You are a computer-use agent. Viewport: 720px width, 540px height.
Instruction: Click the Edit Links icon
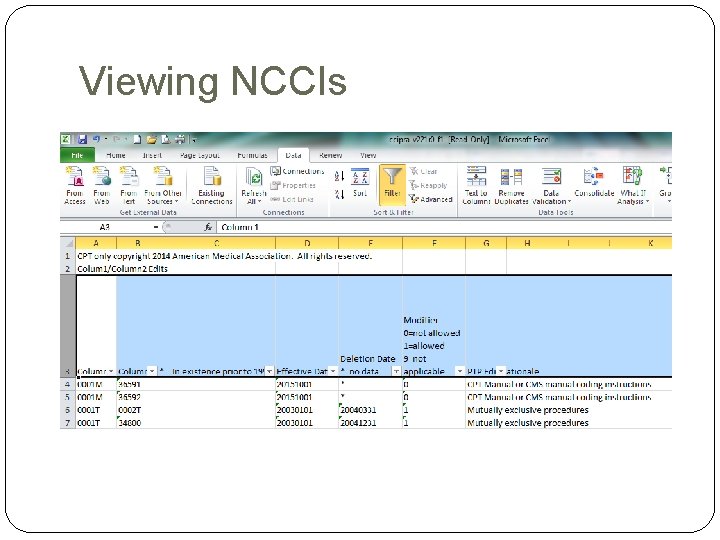click(275, 199)
